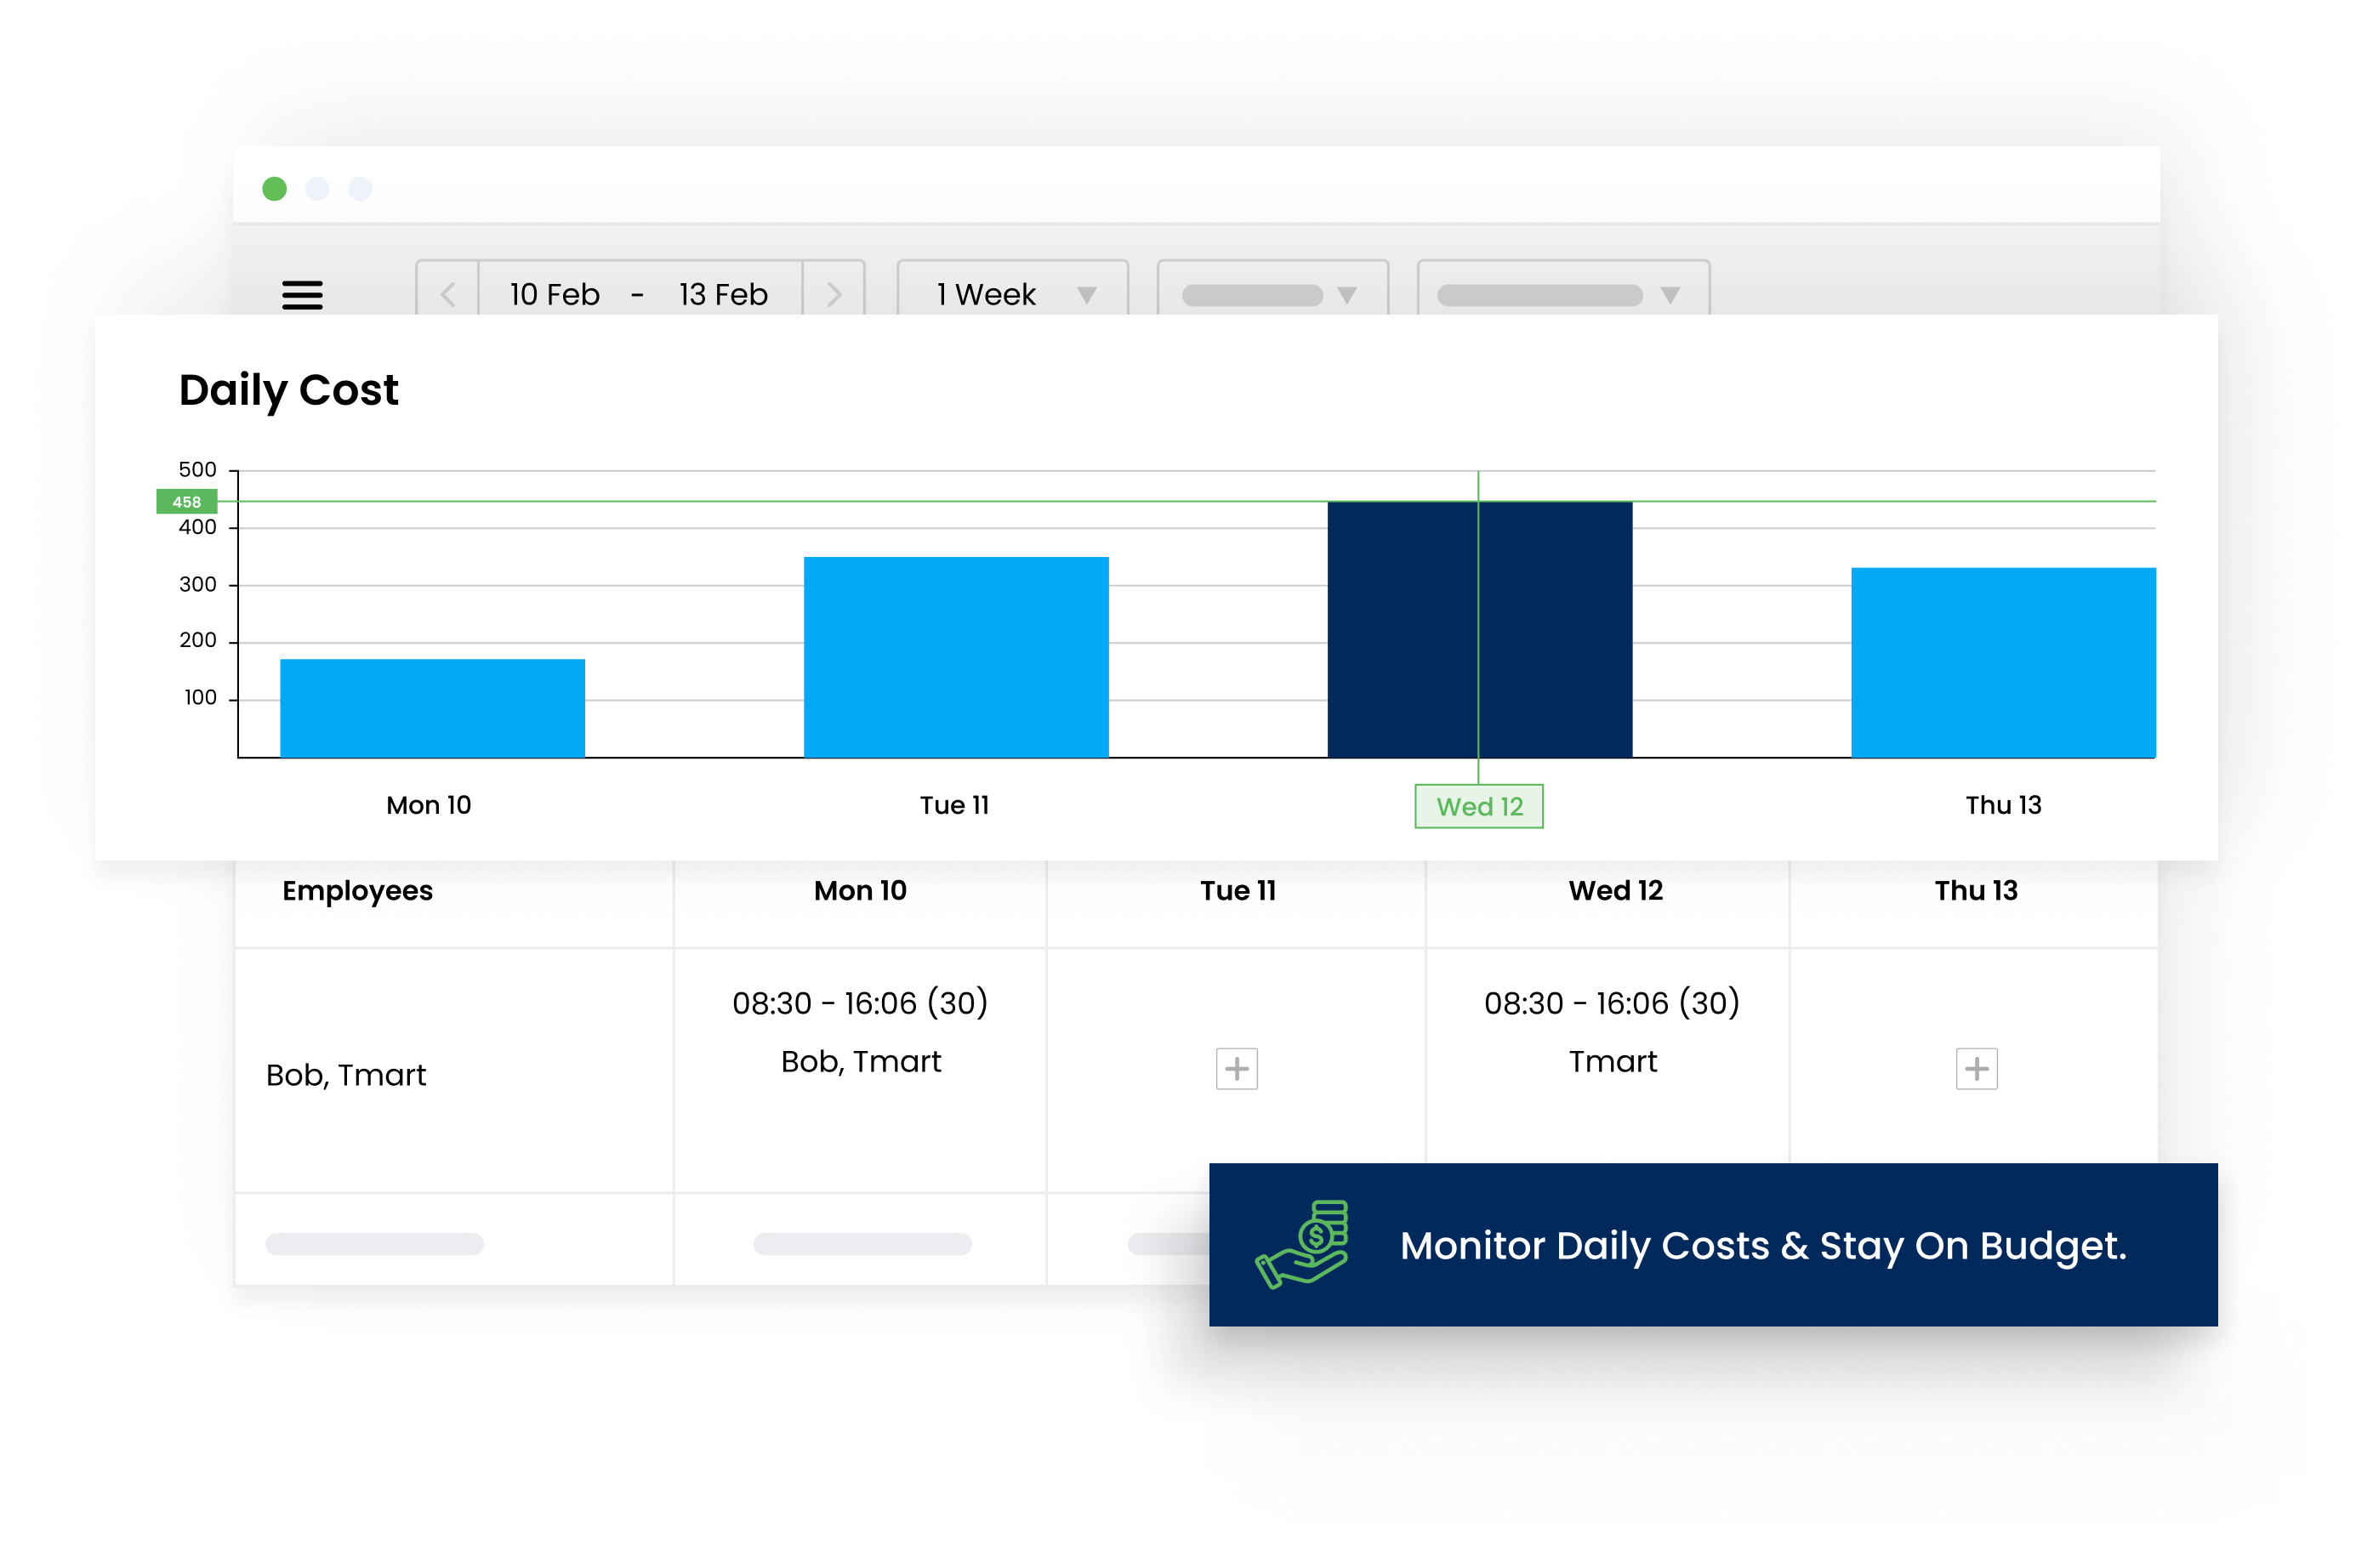2373x1568 pixels.
Task: Open the hamburger menu
Action: point(302,295)
